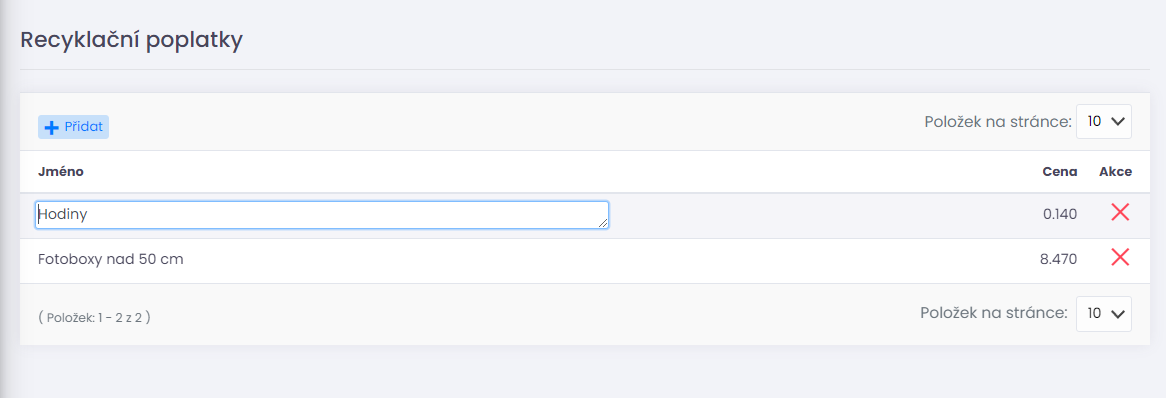Open the top Položek na stránce dropdown
The width and height of the screenshot is (1166, 398).
coord(1104,122)
